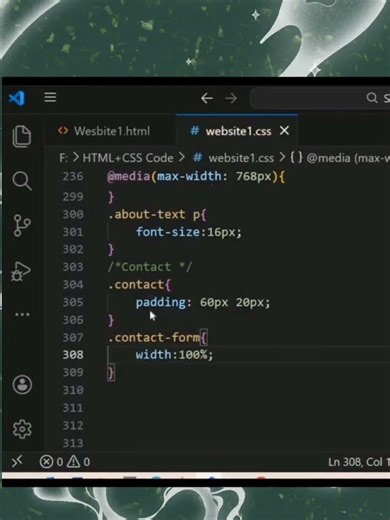Open the Source Control view
This screenshot has width=390, height=520.
click(22, 225)
